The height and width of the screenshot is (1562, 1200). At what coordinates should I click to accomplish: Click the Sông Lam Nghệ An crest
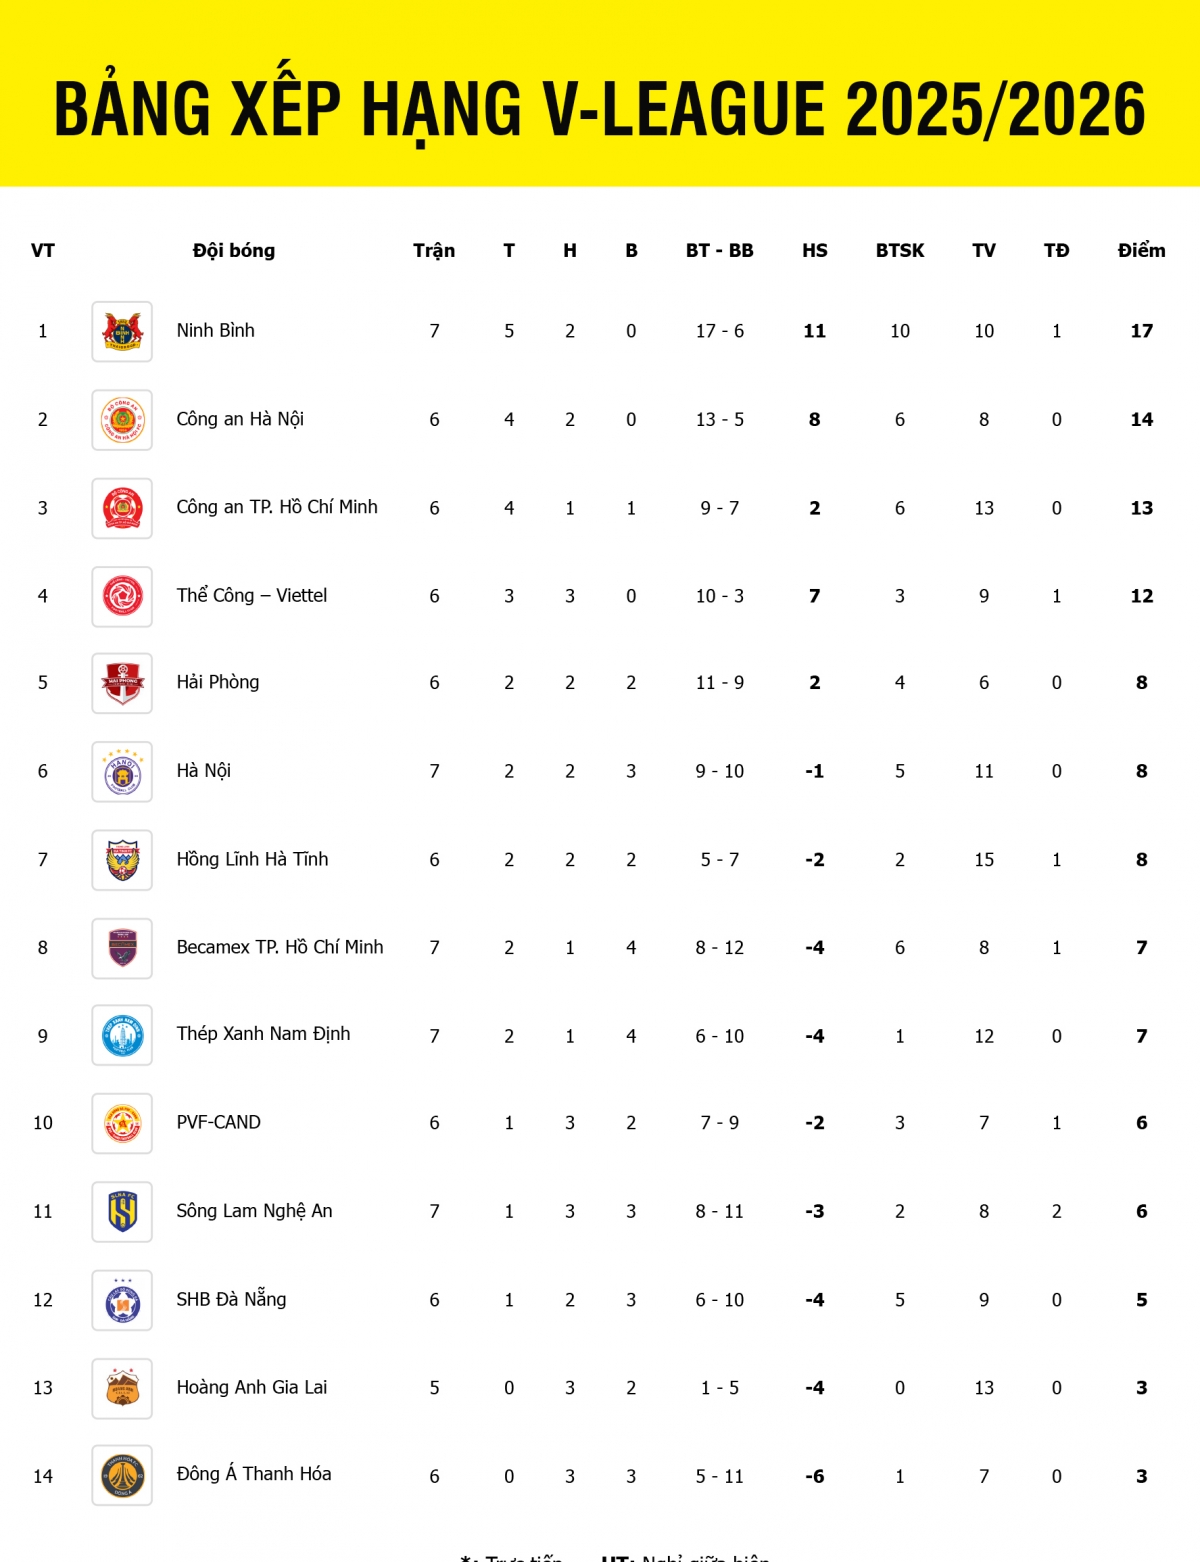tap(122, 1211)
